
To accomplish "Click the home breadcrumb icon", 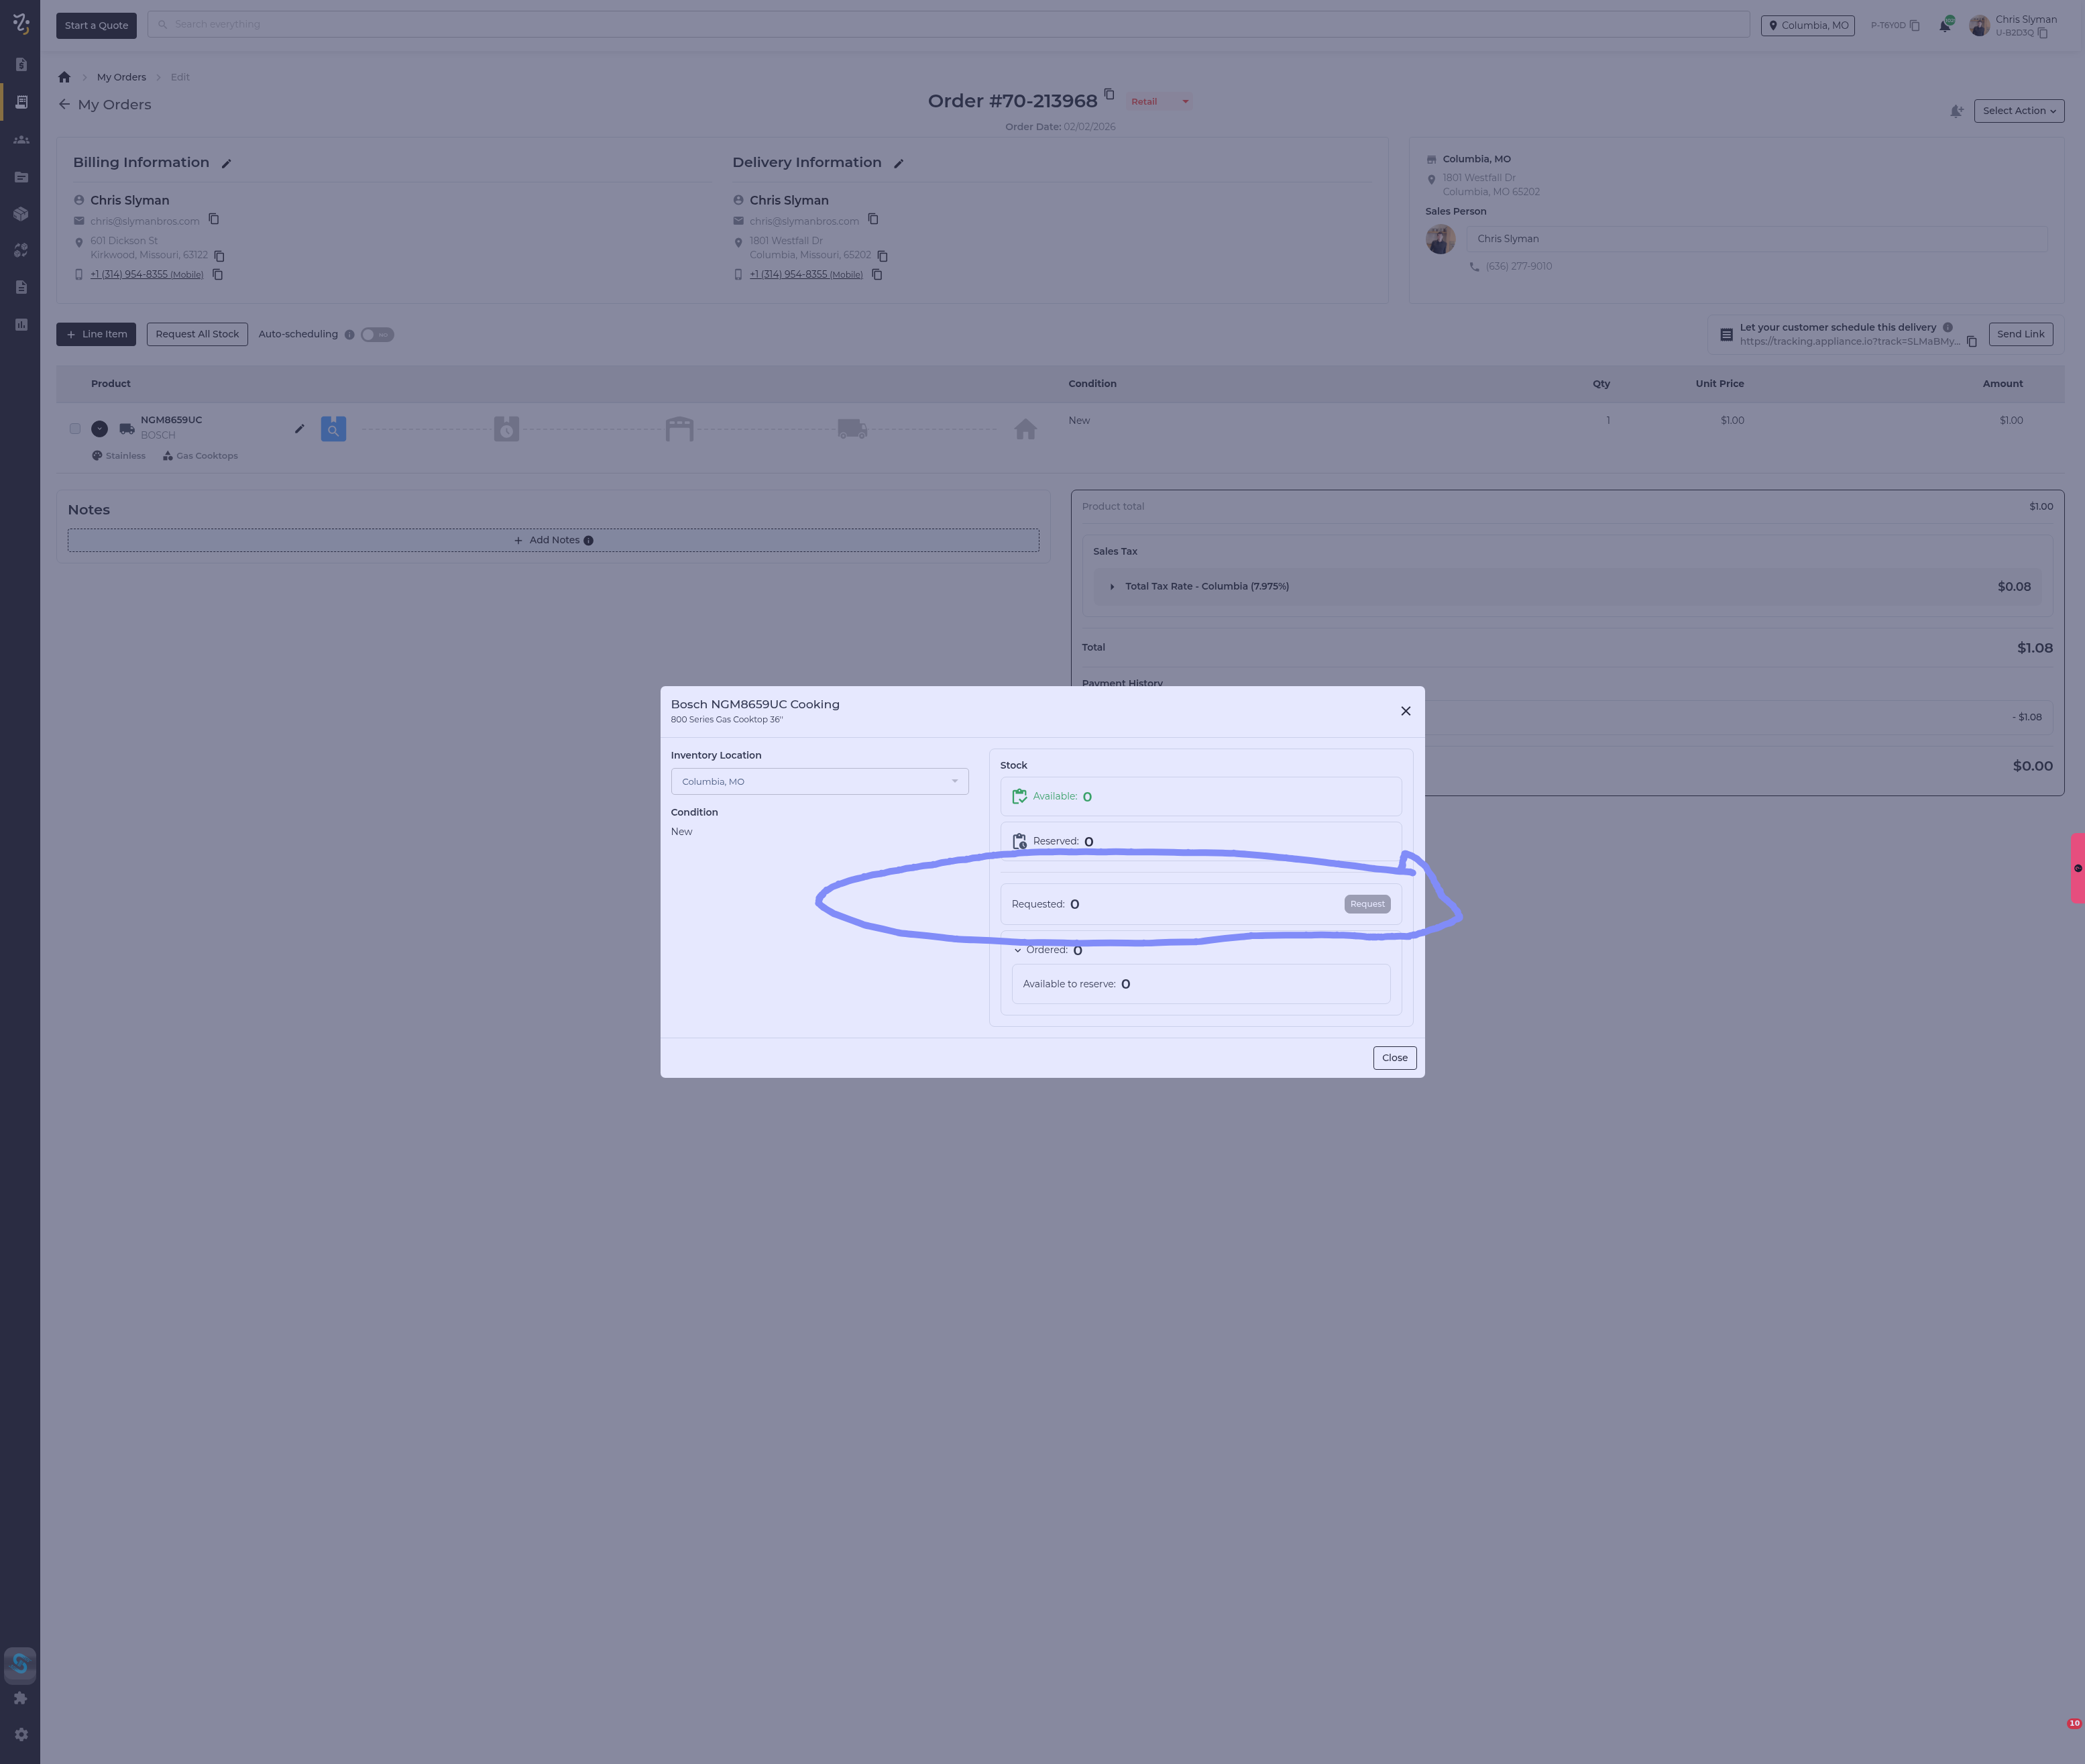I will click(x=64, y=77).
